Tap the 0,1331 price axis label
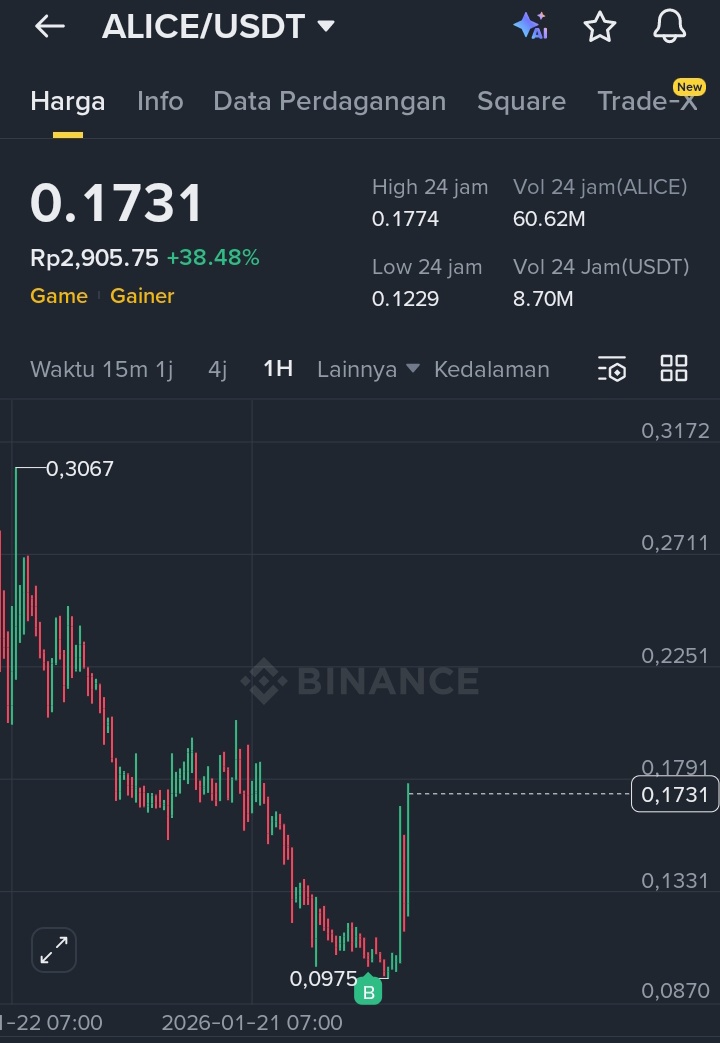 coord(675,881)
